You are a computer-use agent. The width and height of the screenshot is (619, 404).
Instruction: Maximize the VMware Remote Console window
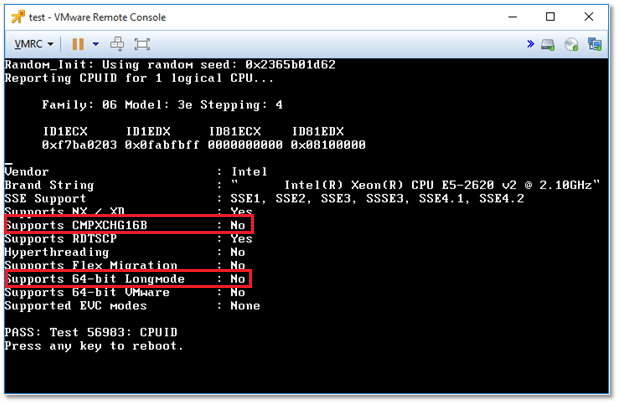click(550, 17)
